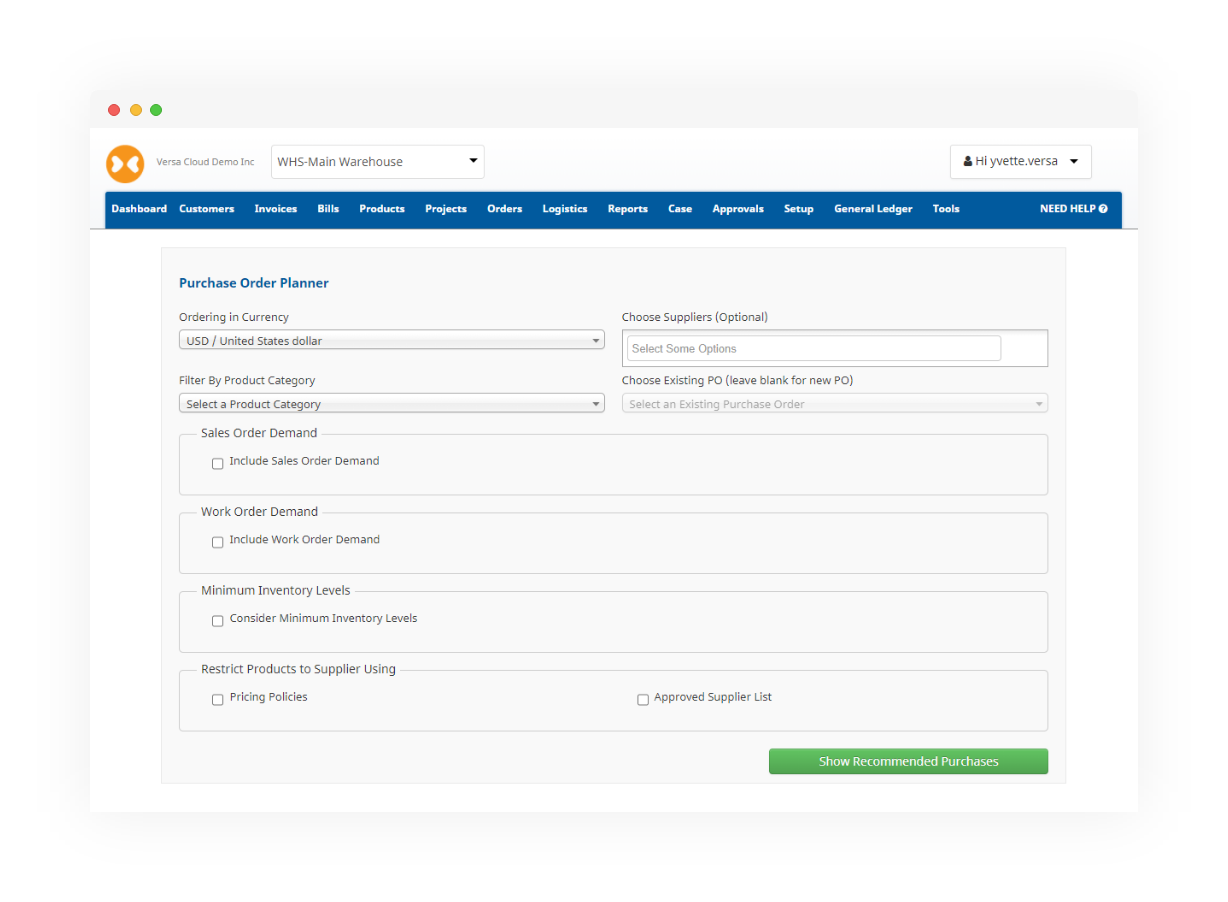The image size is (1228, 902).
Task: Click the Versa Cloud orange logo
Action: [125, 163]
